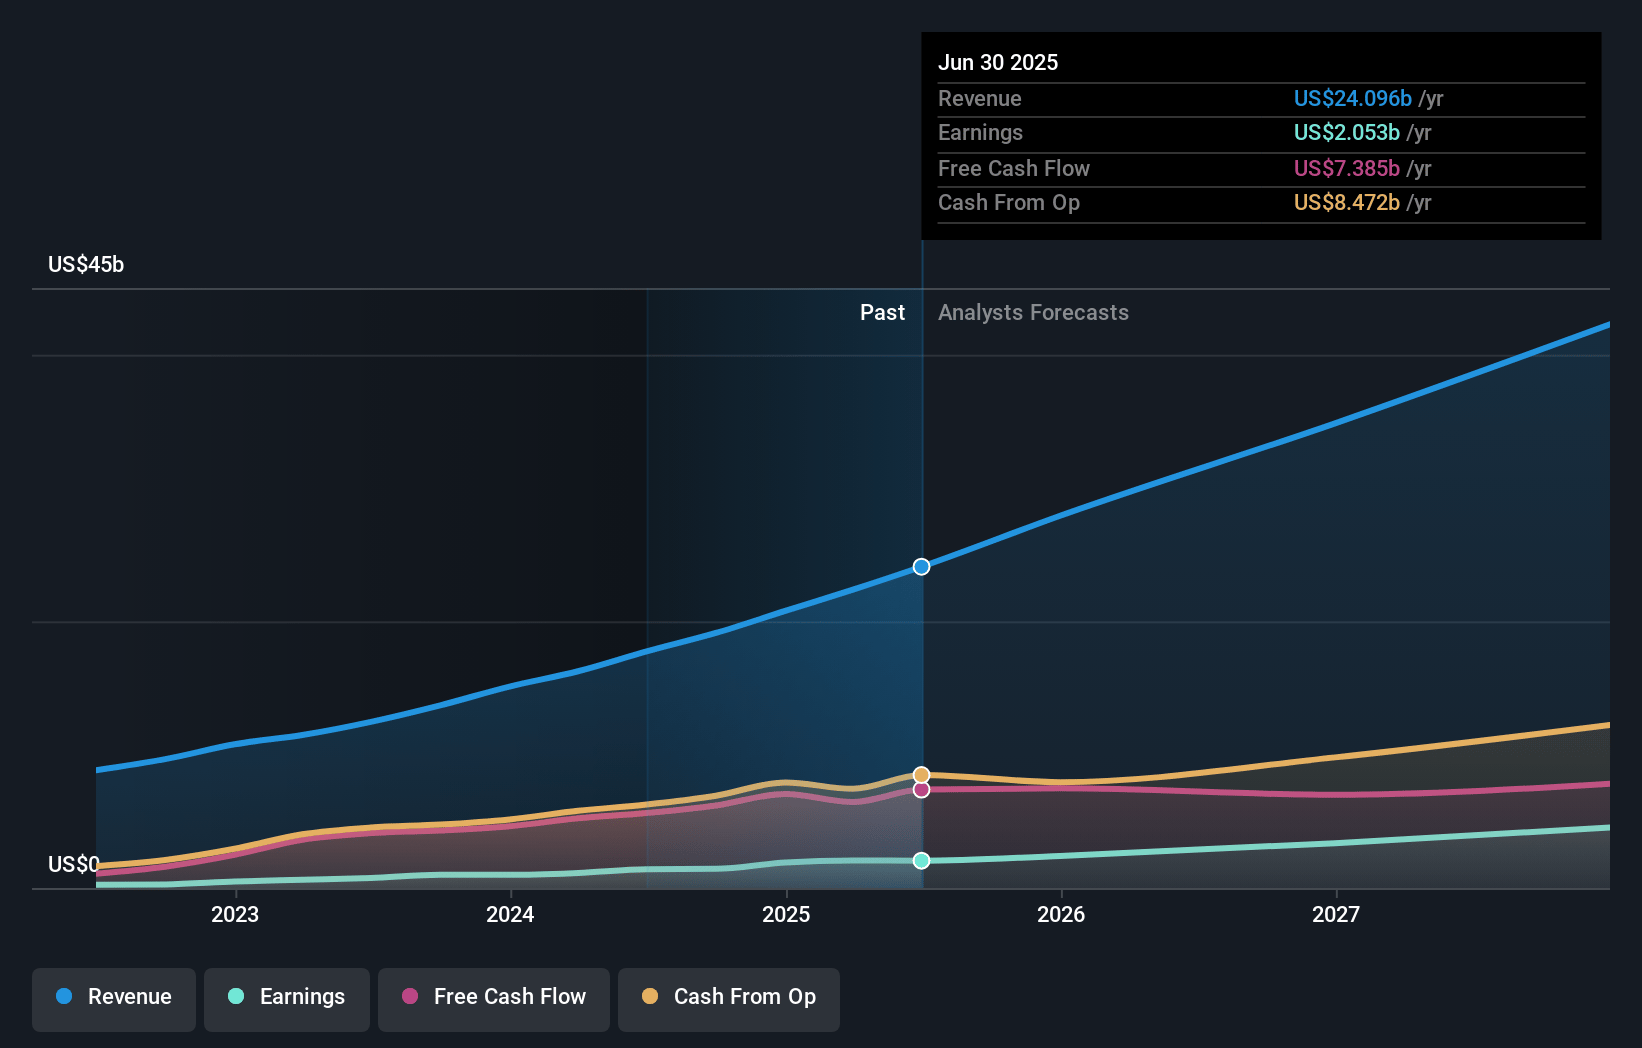This screenshot has width=1642, height=1048.
Task: Toggle the Free Cash Flow legend button
Action: 494,999
